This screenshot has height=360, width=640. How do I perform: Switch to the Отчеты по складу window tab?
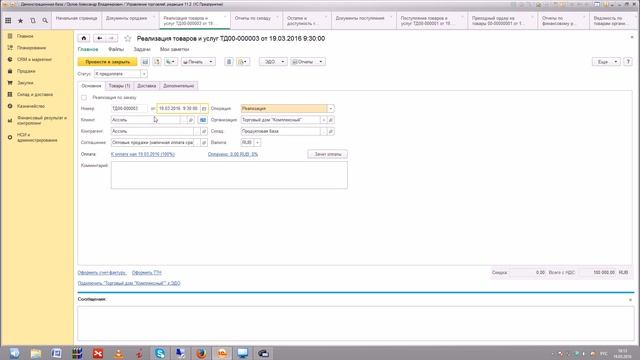(x=256, y=20)
